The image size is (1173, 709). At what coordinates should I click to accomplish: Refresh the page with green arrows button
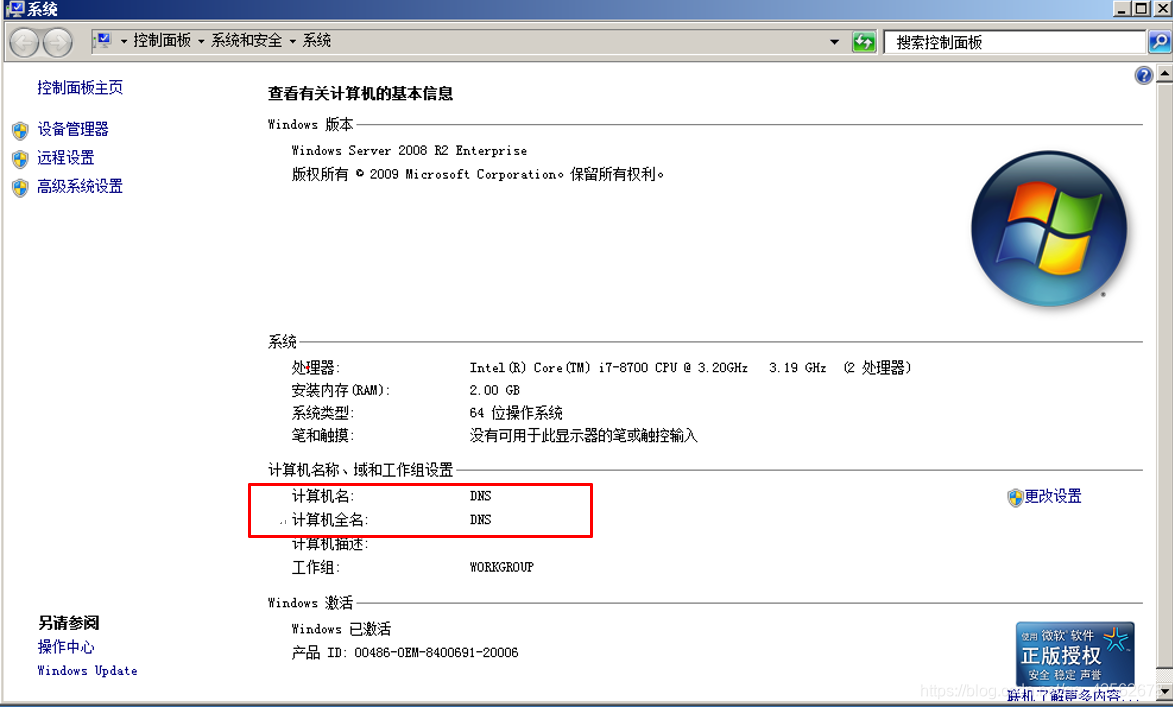coord(864,42)
